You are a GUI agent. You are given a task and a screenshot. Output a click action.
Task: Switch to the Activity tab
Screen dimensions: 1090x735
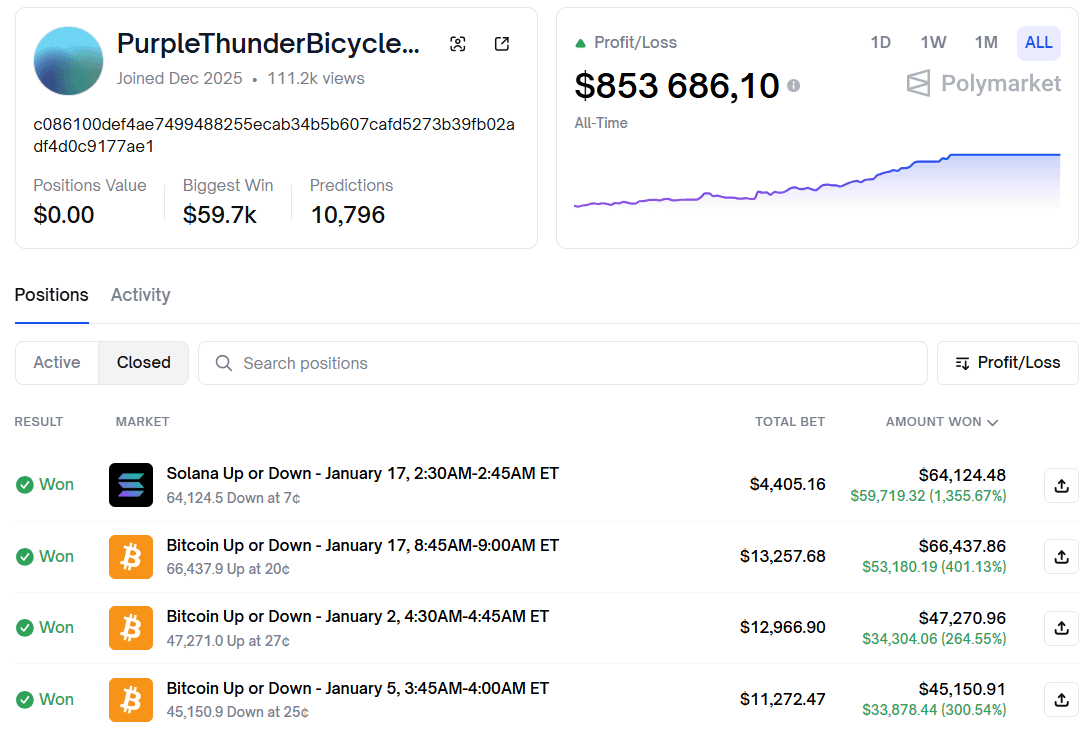click(x=140, y=295)
